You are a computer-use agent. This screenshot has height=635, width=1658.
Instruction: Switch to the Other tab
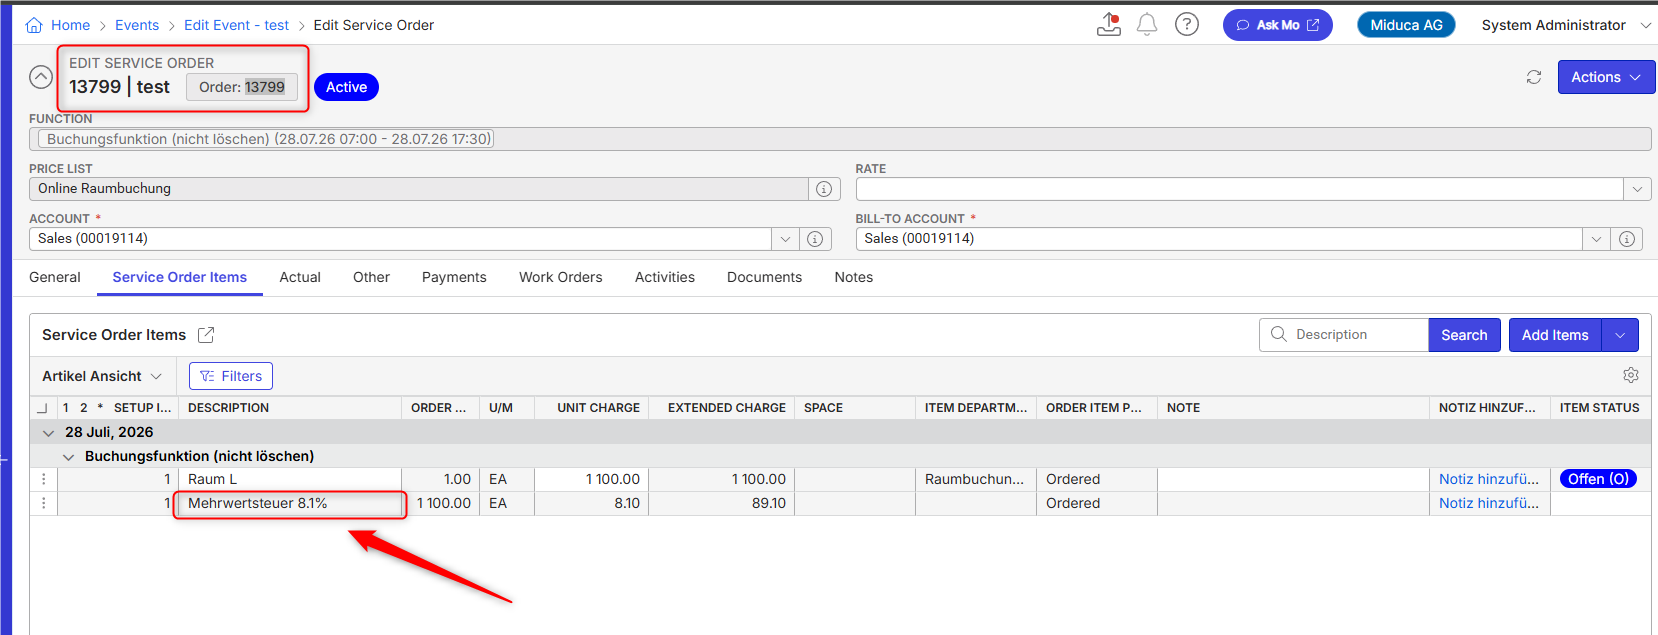pos(371,277)
